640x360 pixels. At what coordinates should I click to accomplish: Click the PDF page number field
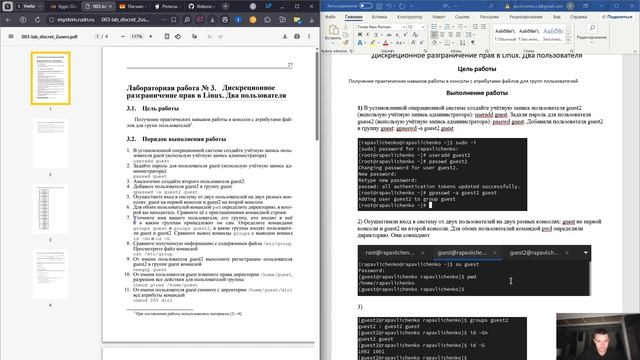(98, 36)
